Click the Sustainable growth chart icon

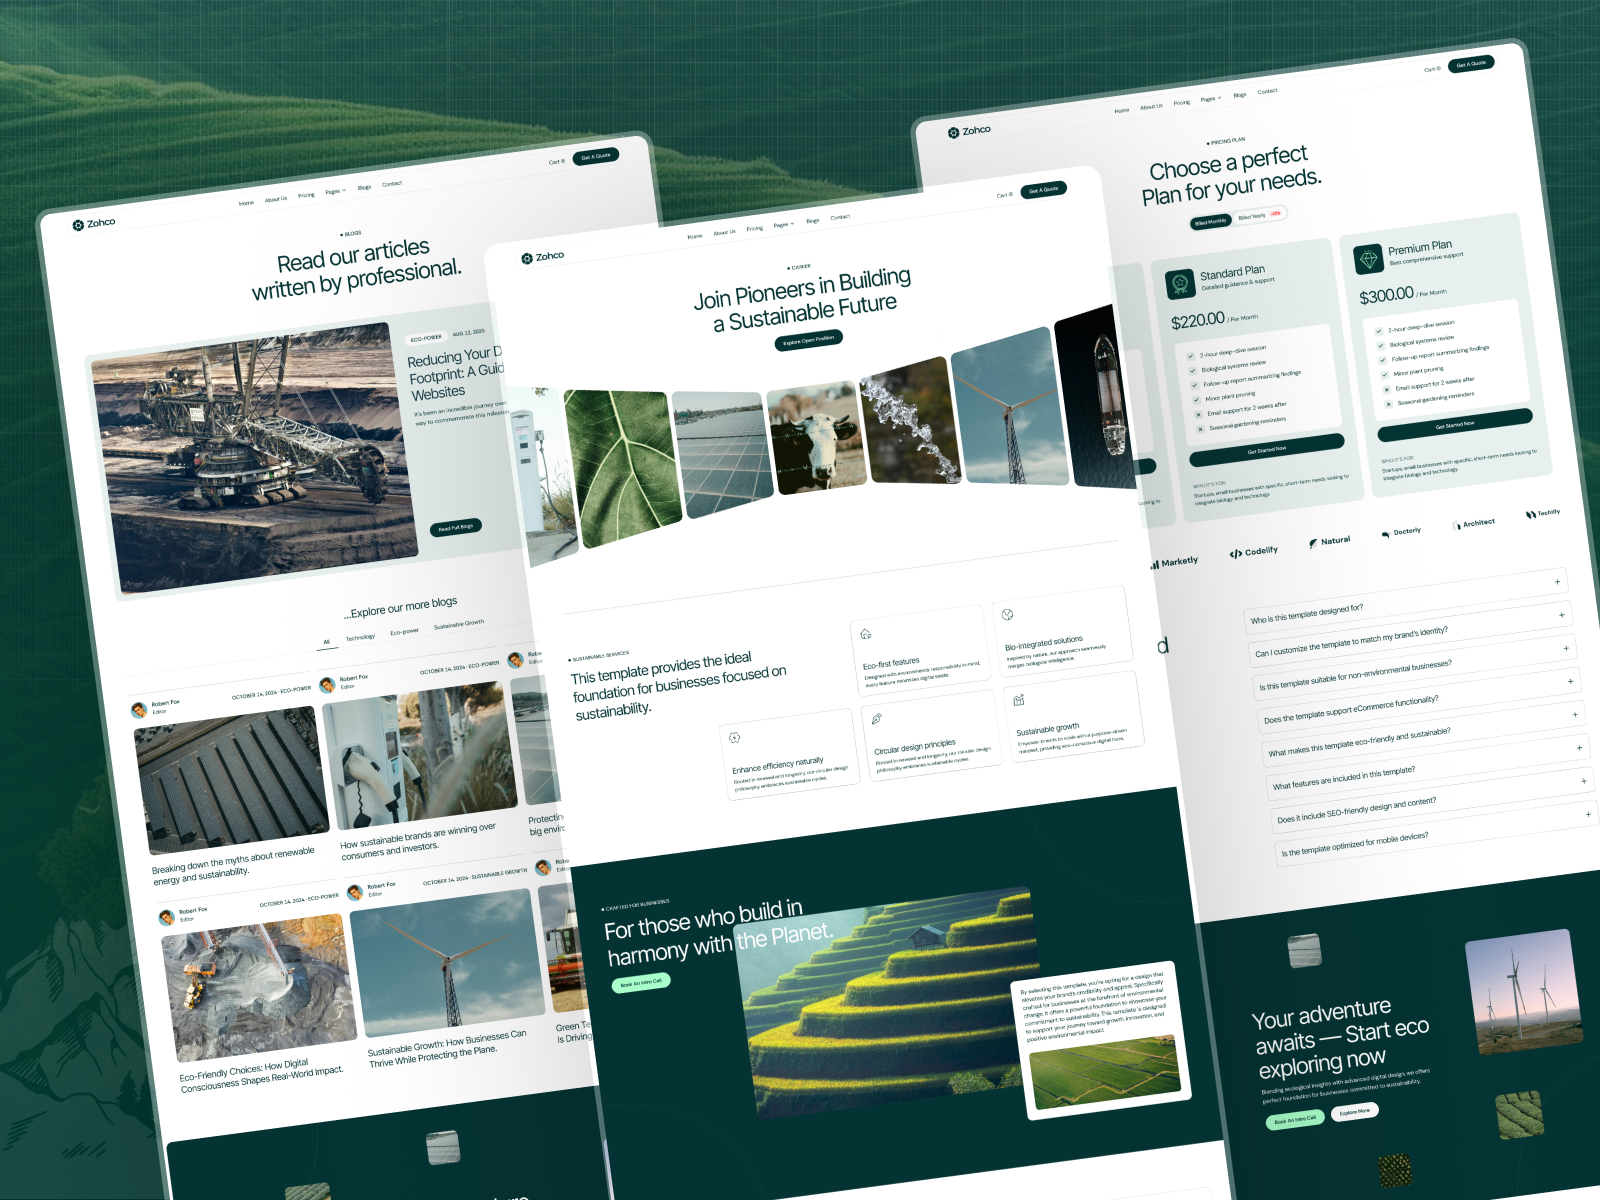pyautogui.click(x=1019, y=700)
